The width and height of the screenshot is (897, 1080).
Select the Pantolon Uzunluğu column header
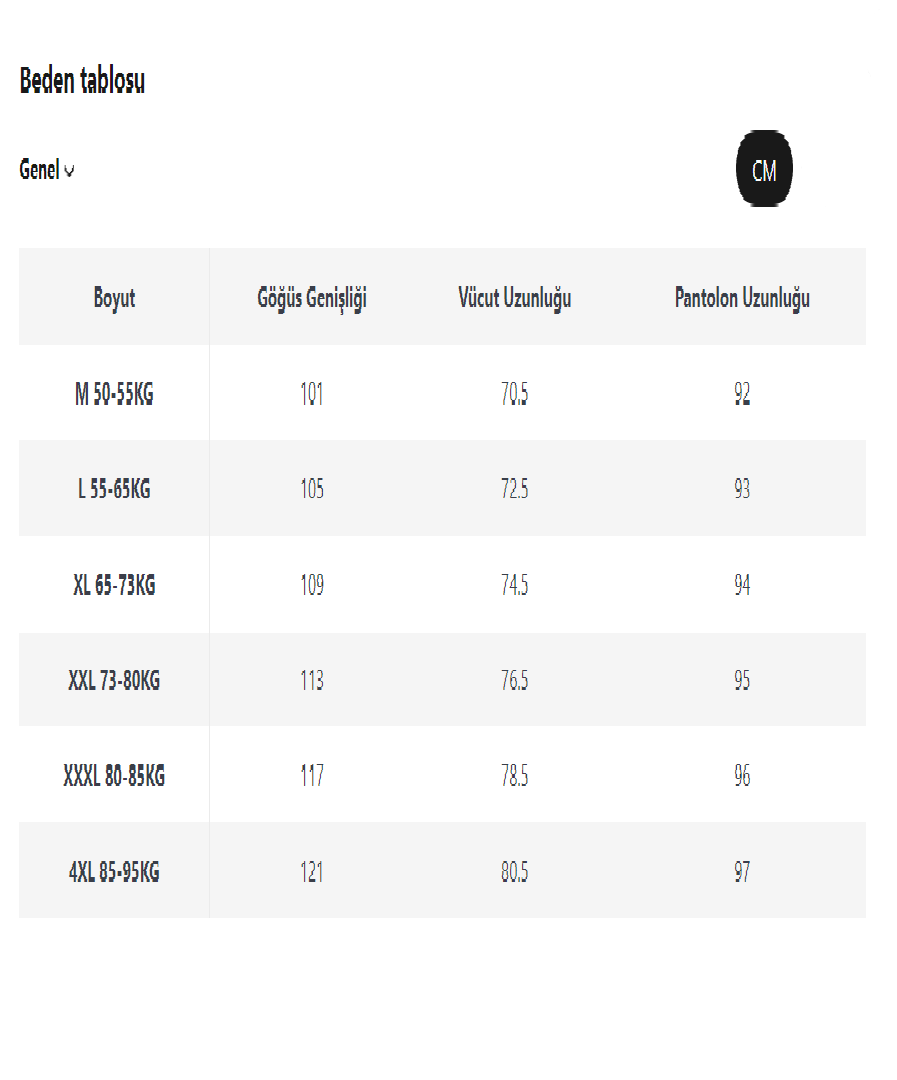coord(742,298)
